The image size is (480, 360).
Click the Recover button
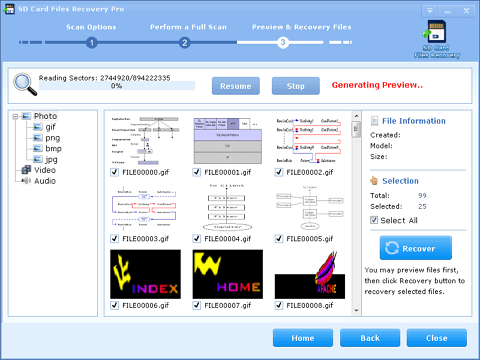(x=416, y=248)
